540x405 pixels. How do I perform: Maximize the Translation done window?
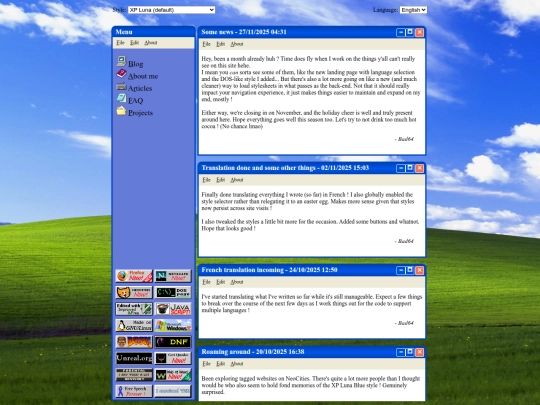(410, 168)
